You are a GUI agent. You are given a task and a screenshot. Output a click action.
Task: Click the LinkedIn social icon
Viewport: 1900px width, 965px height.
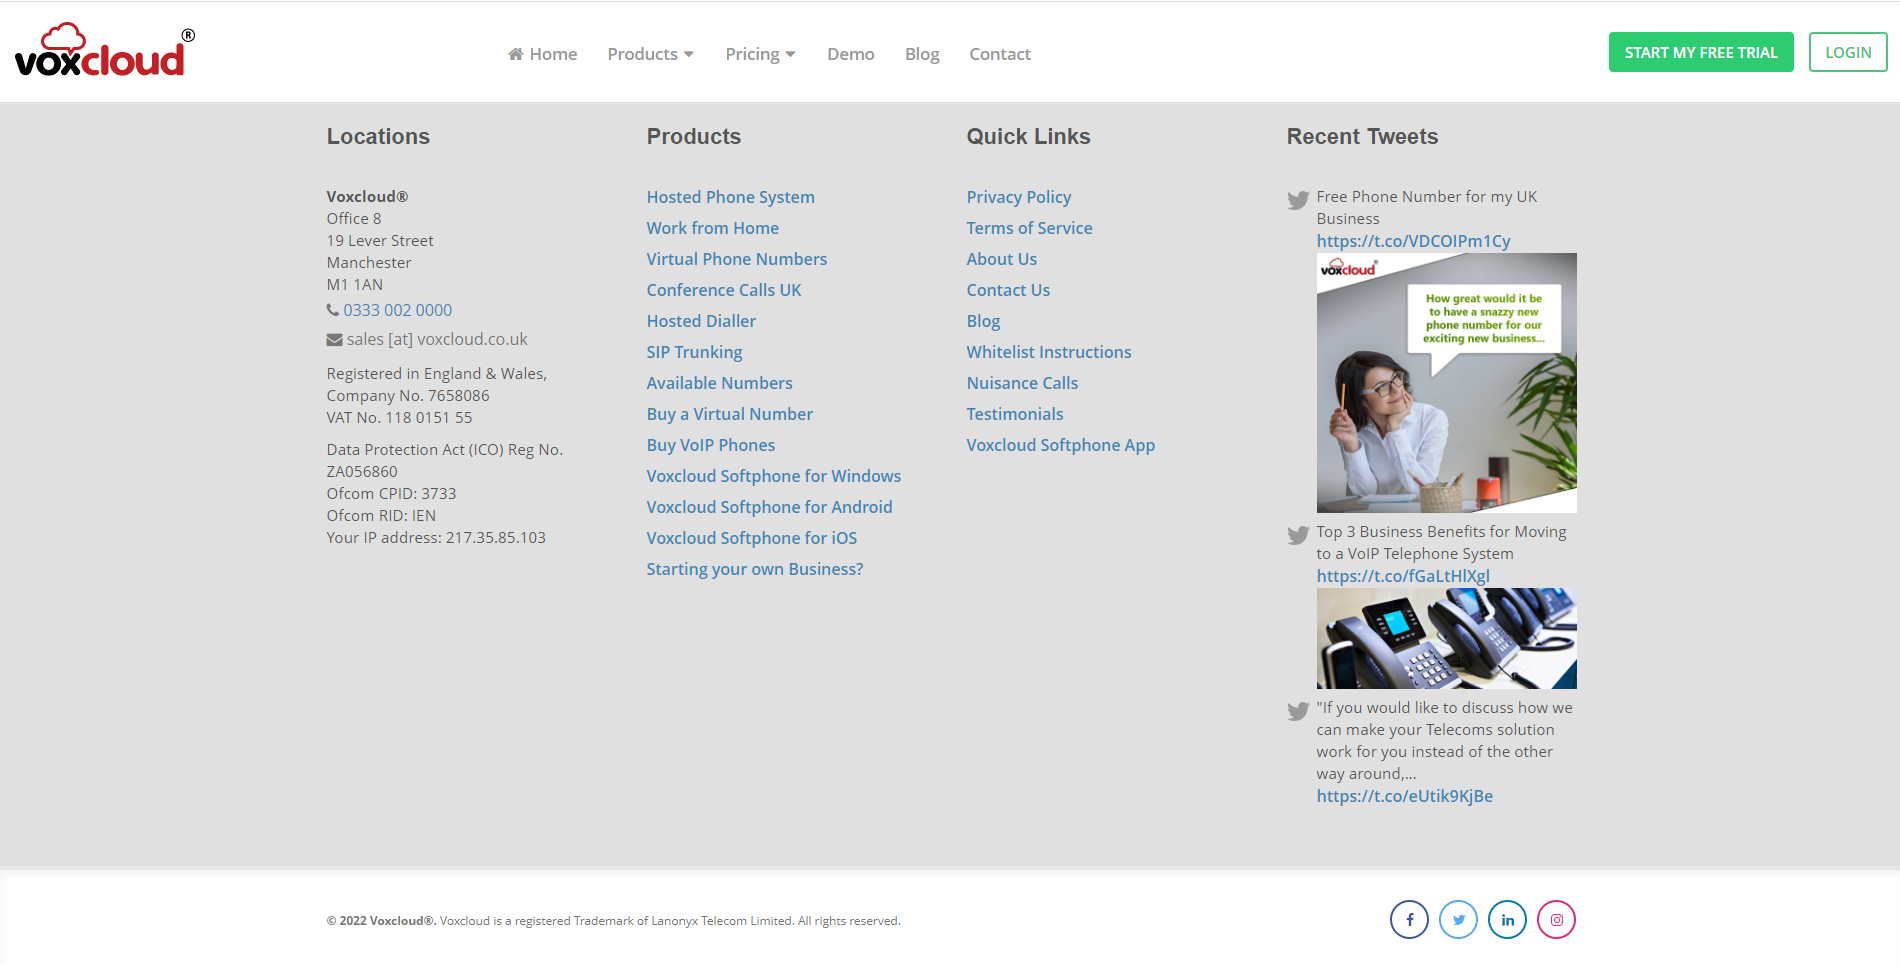click(1507, 920)
